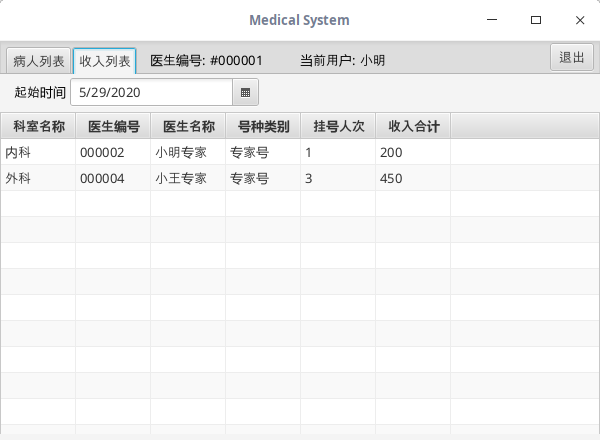Select the 外科 department cell

38,178
